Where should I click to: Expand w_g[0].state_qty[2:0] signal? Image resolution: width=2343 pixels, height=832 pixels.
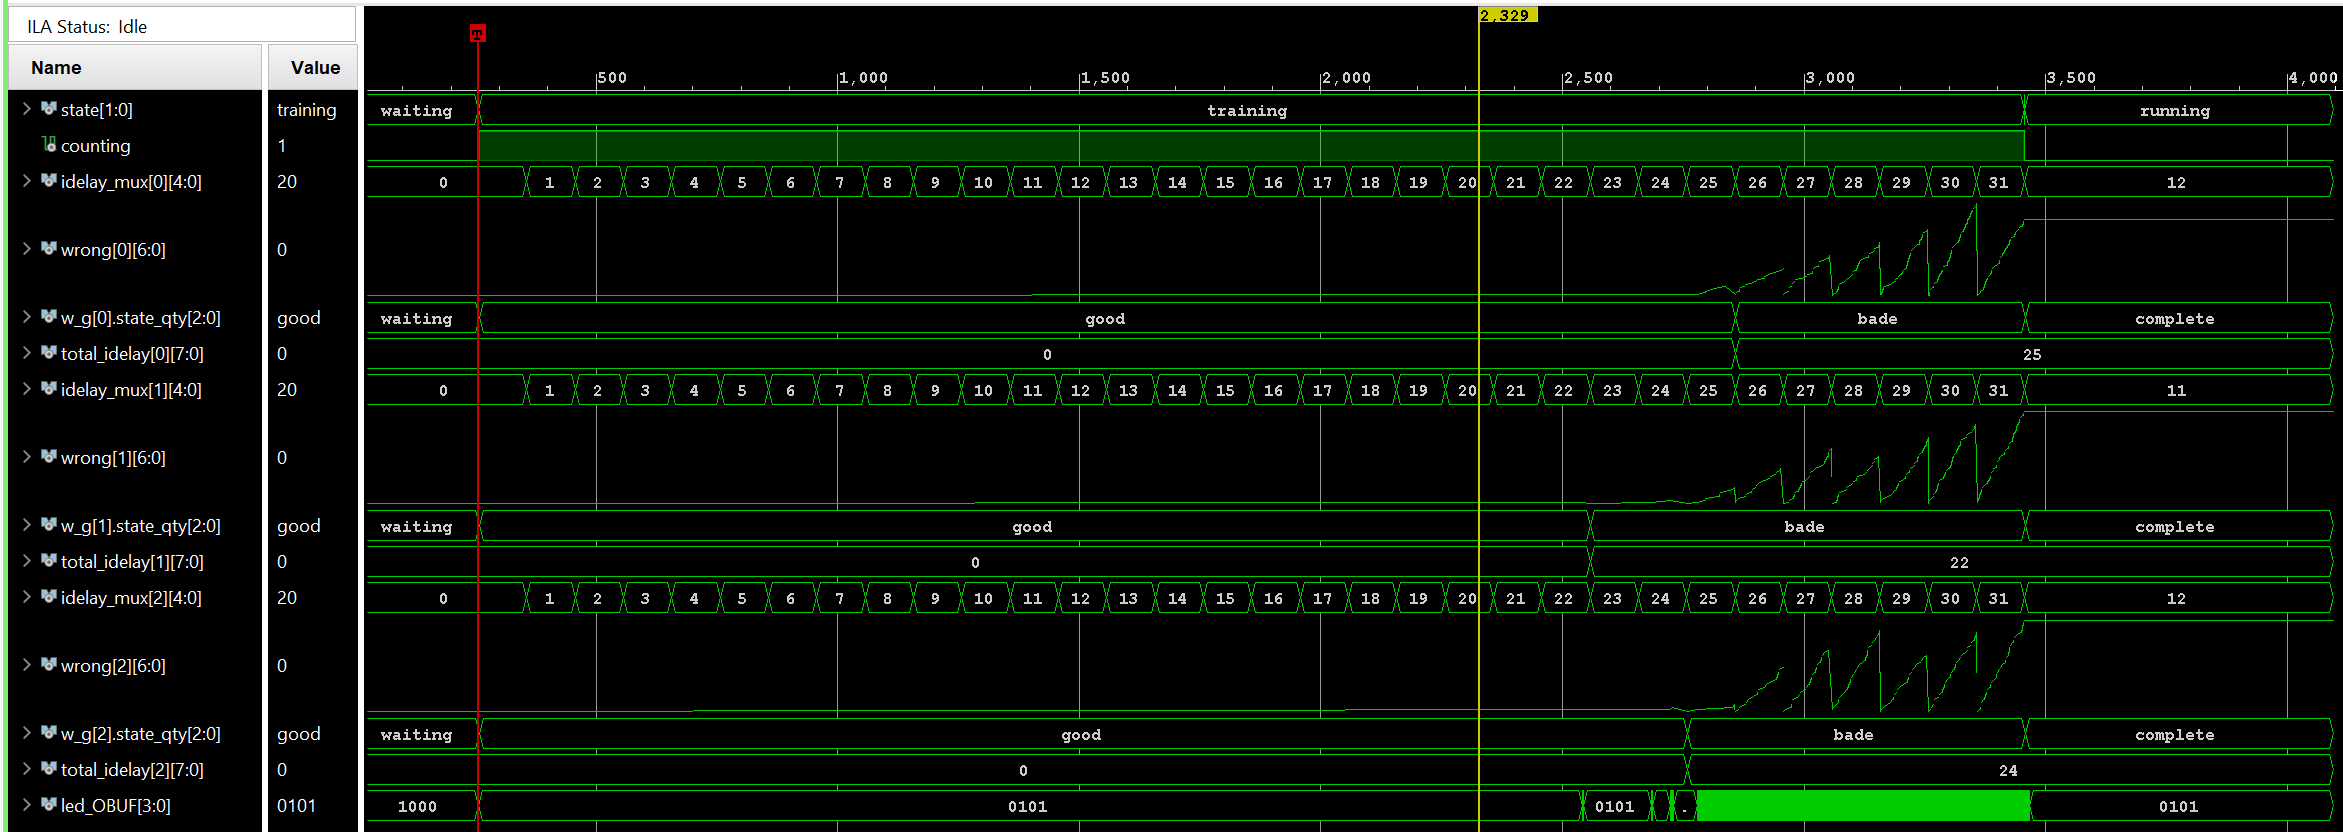(27, 317)
